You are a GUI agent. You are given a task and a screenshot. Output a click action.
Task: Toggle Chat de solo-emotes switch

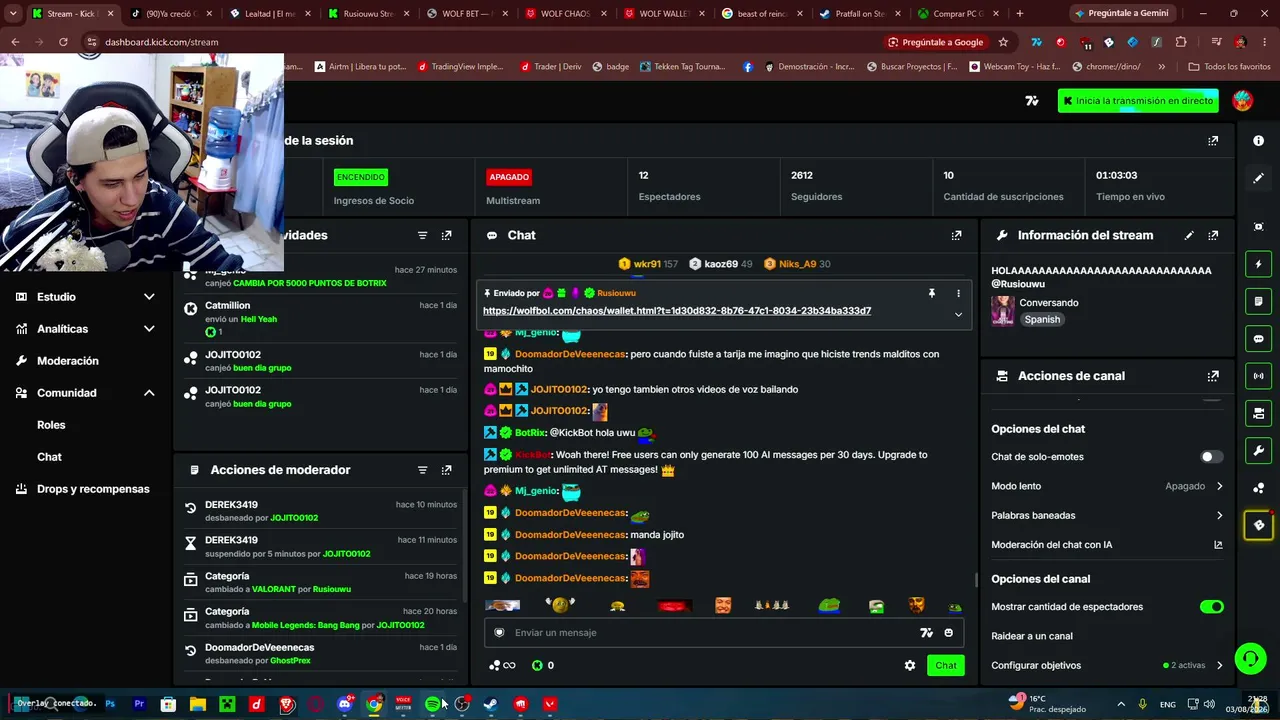click(1211, 457)
